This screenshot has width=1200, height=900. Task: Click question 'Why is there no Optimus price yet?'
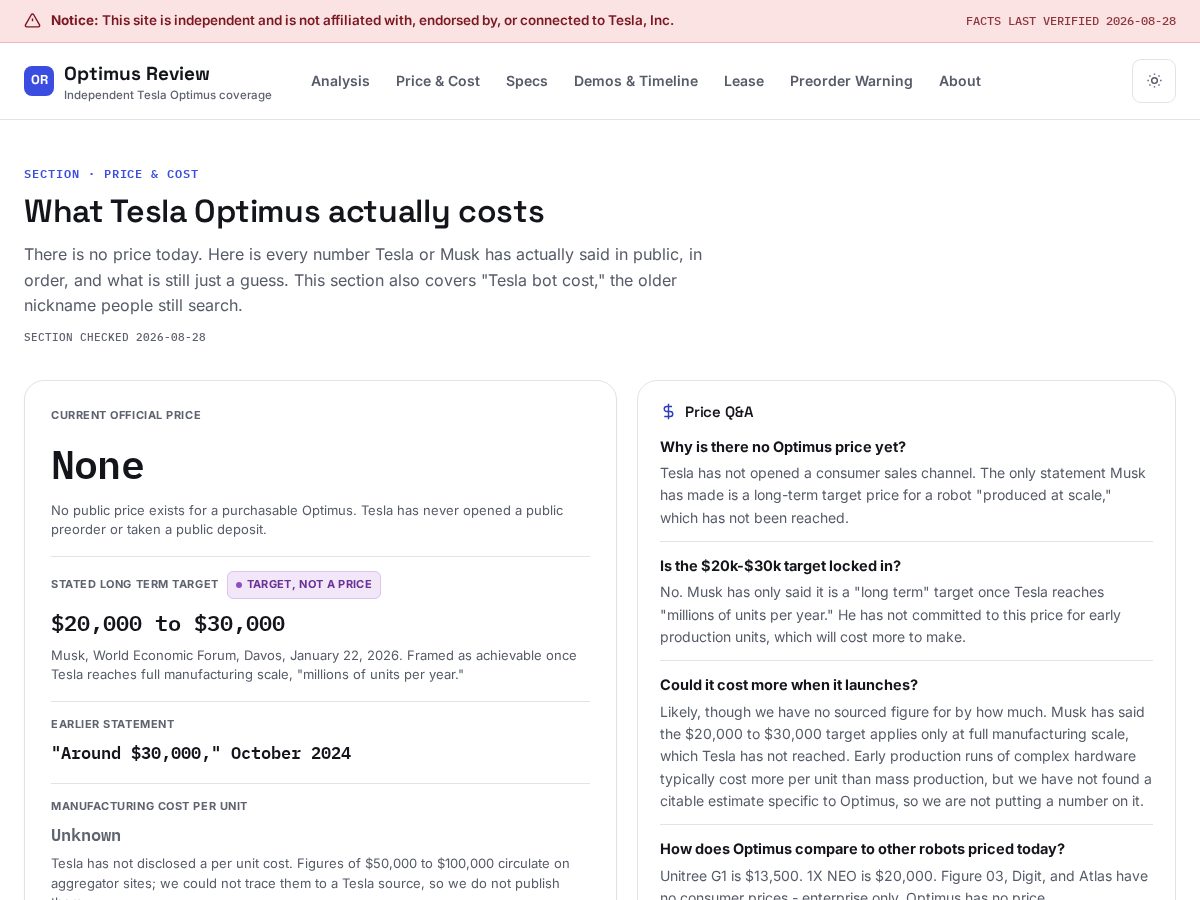783,447
